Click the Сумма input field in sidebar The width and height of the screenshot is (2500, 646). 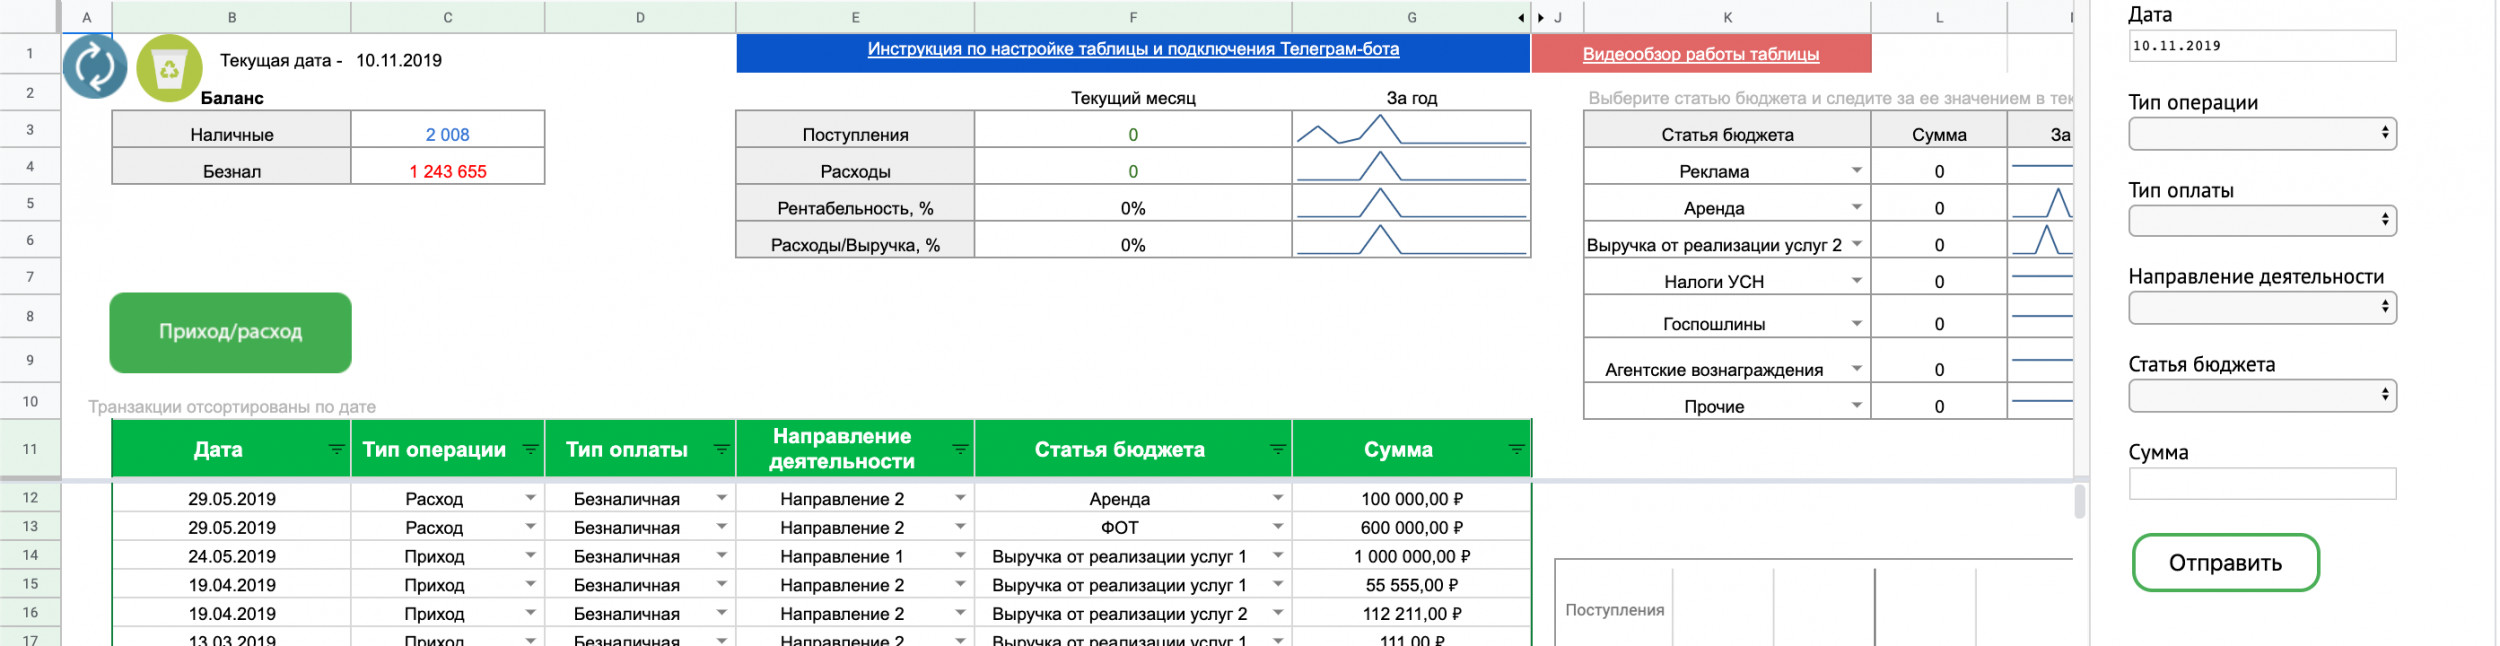pyautogui.click(x=2262, y=484)
